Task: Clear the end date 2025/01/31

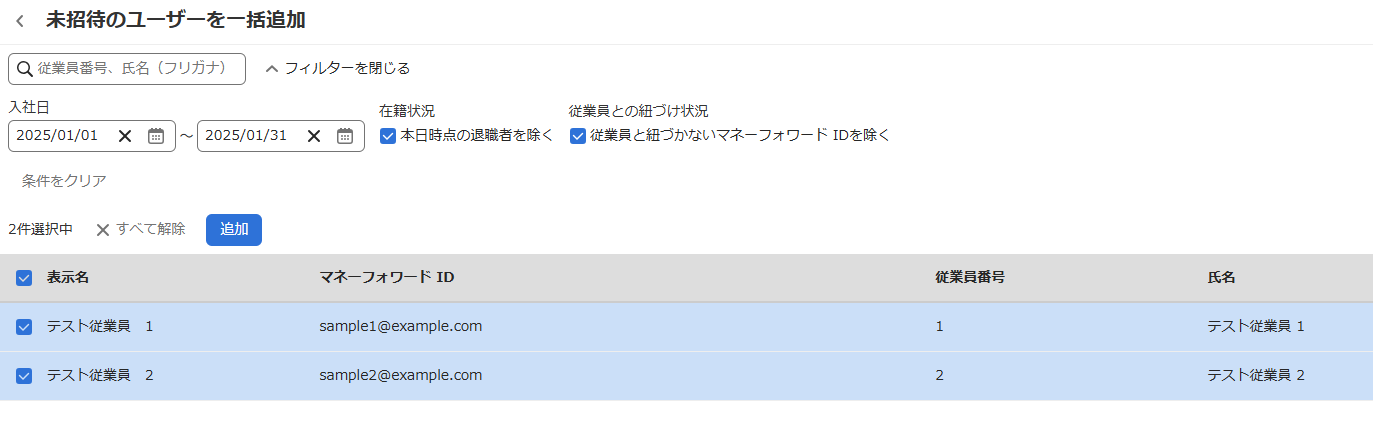Action: pos(314,136)
